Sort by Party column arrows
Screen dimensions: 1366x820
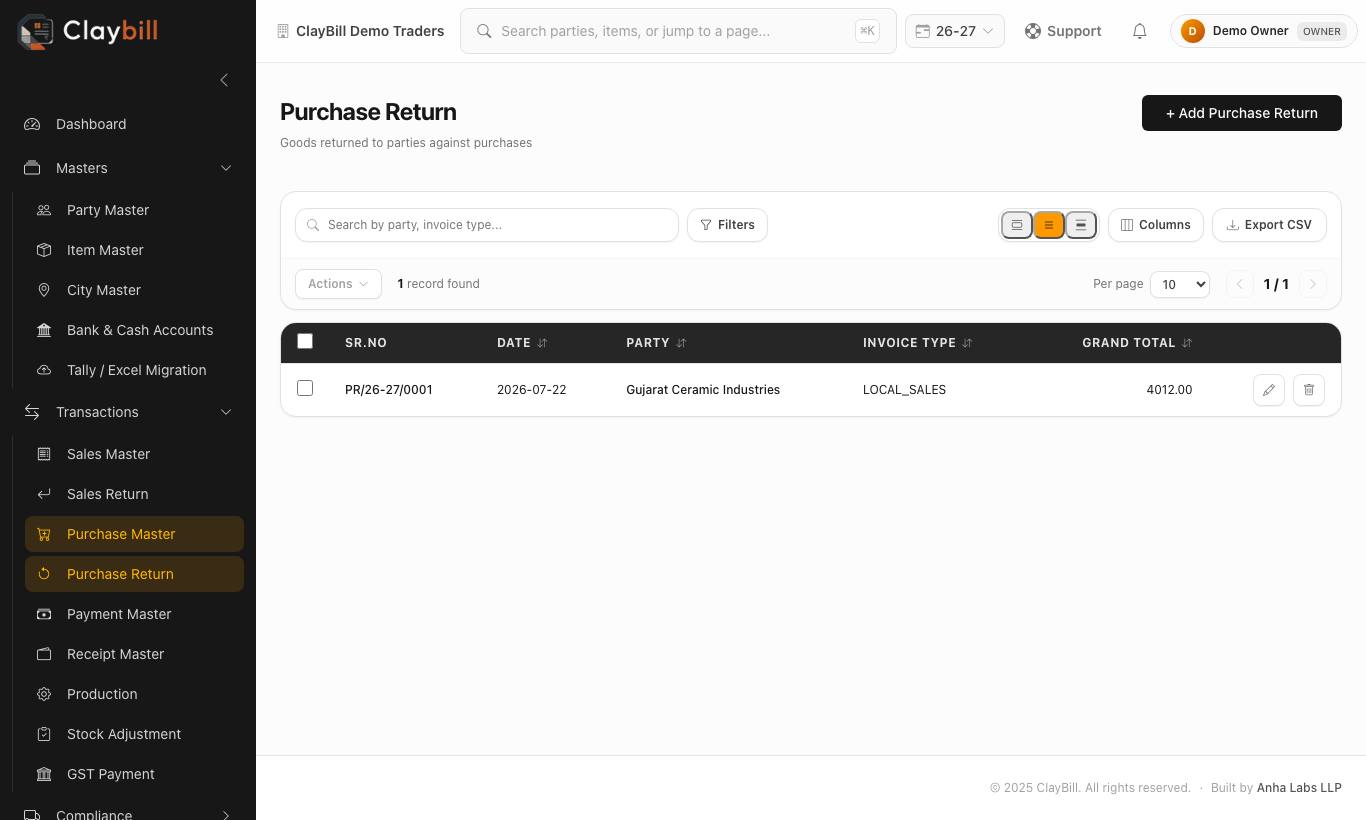point(681,343)
